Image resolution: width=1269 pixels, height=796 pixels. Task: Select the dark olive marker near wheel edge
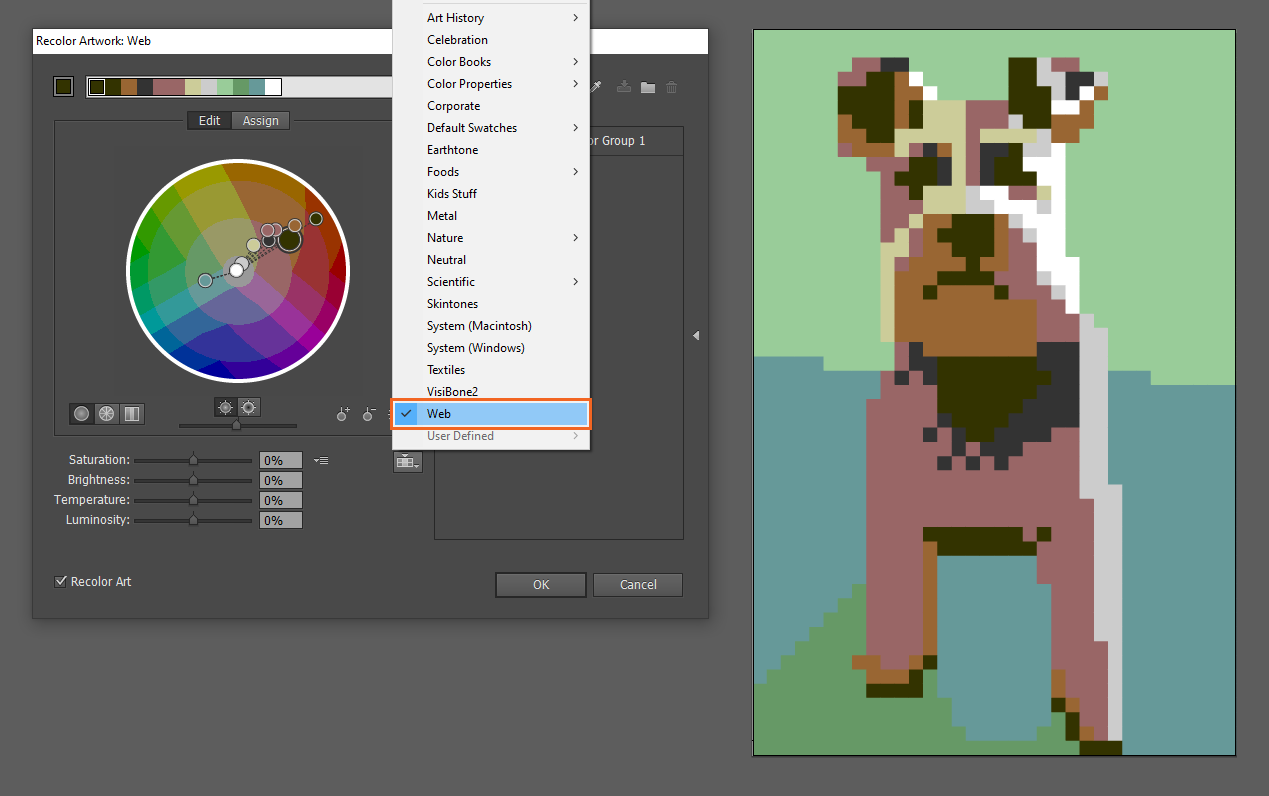[x=316, y=218]
